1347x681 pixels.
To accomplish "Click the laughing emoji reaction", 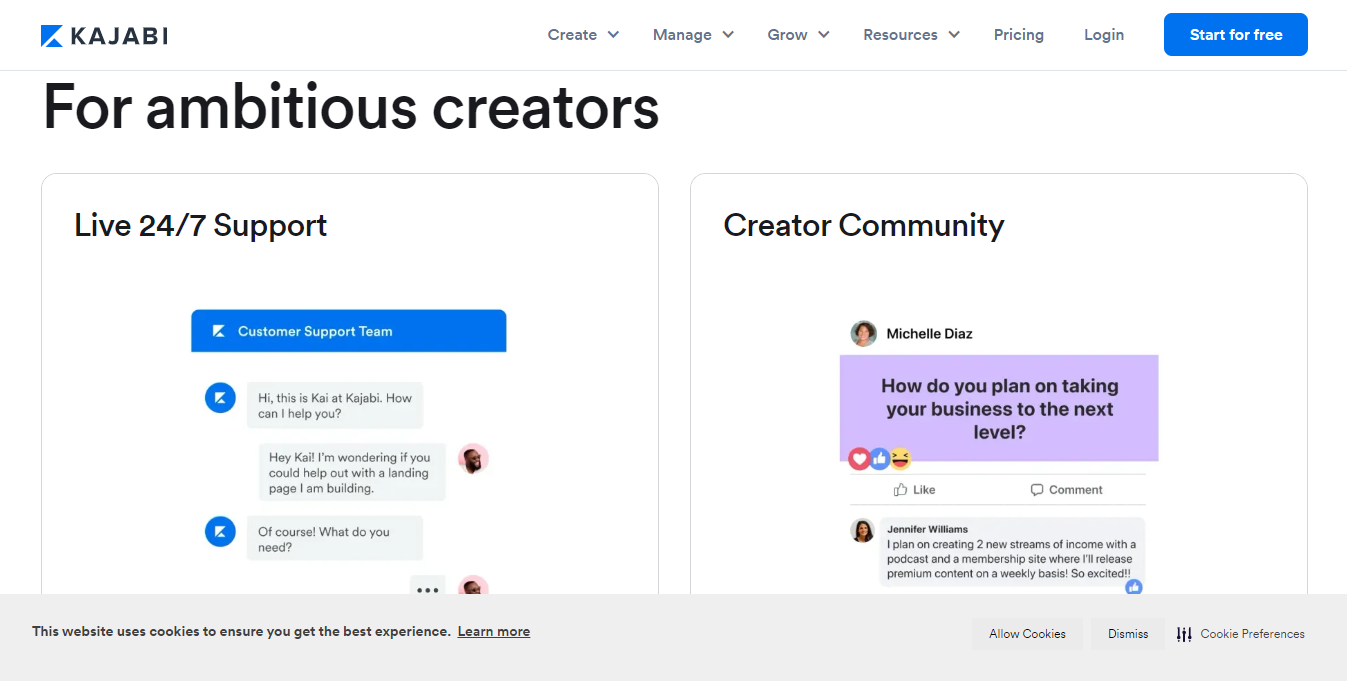I will tap(901, 459).
